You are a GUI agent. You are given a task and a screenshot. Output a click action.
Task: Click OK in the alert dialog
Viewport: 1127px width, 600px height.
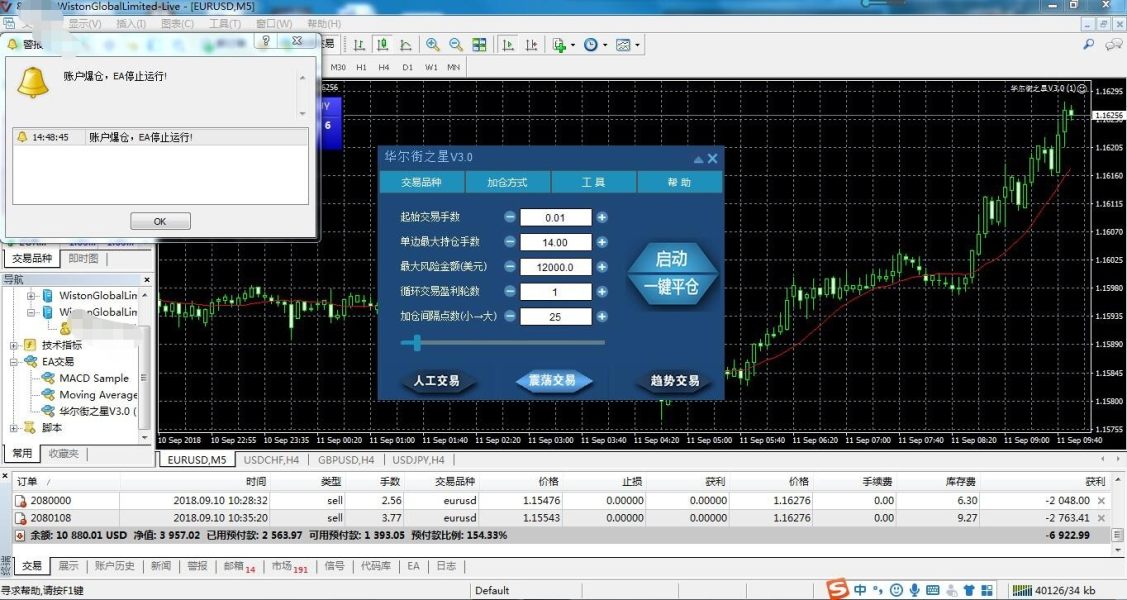160,222
